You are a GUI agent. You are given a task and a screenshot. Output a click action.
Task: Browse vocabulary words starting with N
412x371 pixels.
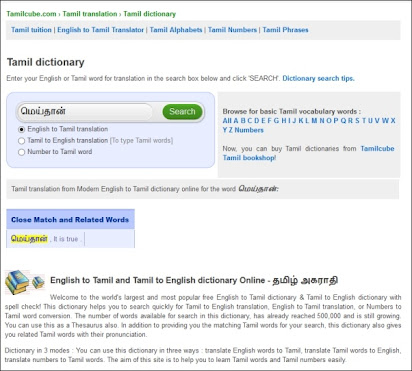click(322, 121)
